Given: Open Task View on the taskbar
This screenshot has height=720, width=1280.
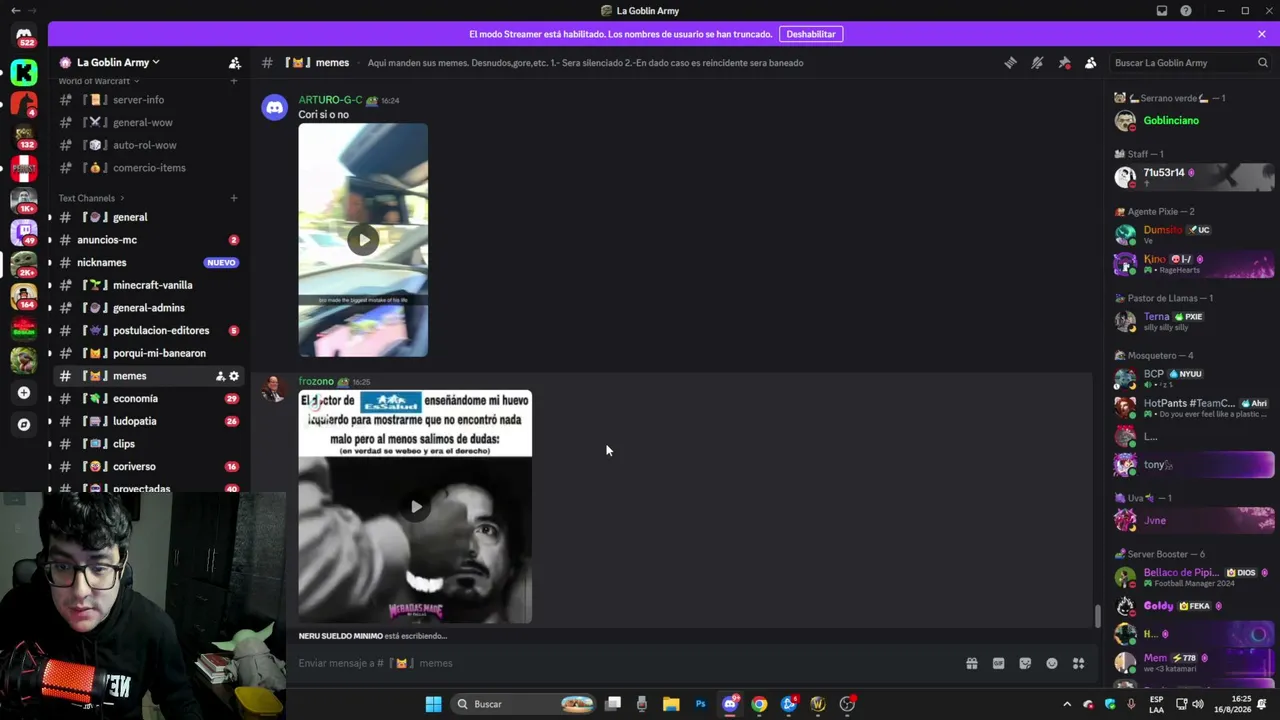Looking at the screenshot, I should pyautogui.click(x=613, y=704).
